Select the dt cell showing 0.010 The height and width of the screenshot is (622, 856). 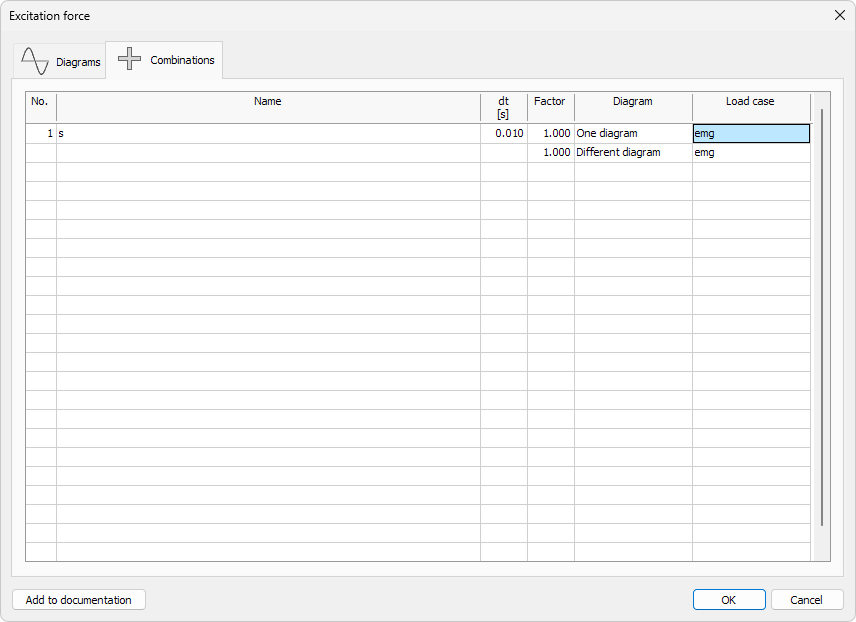pos(503,132)
